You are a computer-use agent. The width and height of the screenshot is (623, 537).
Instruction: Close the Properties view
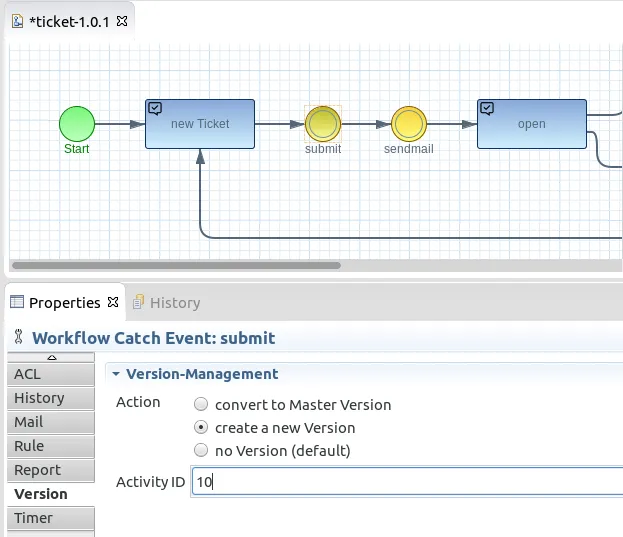coord(113,302)
